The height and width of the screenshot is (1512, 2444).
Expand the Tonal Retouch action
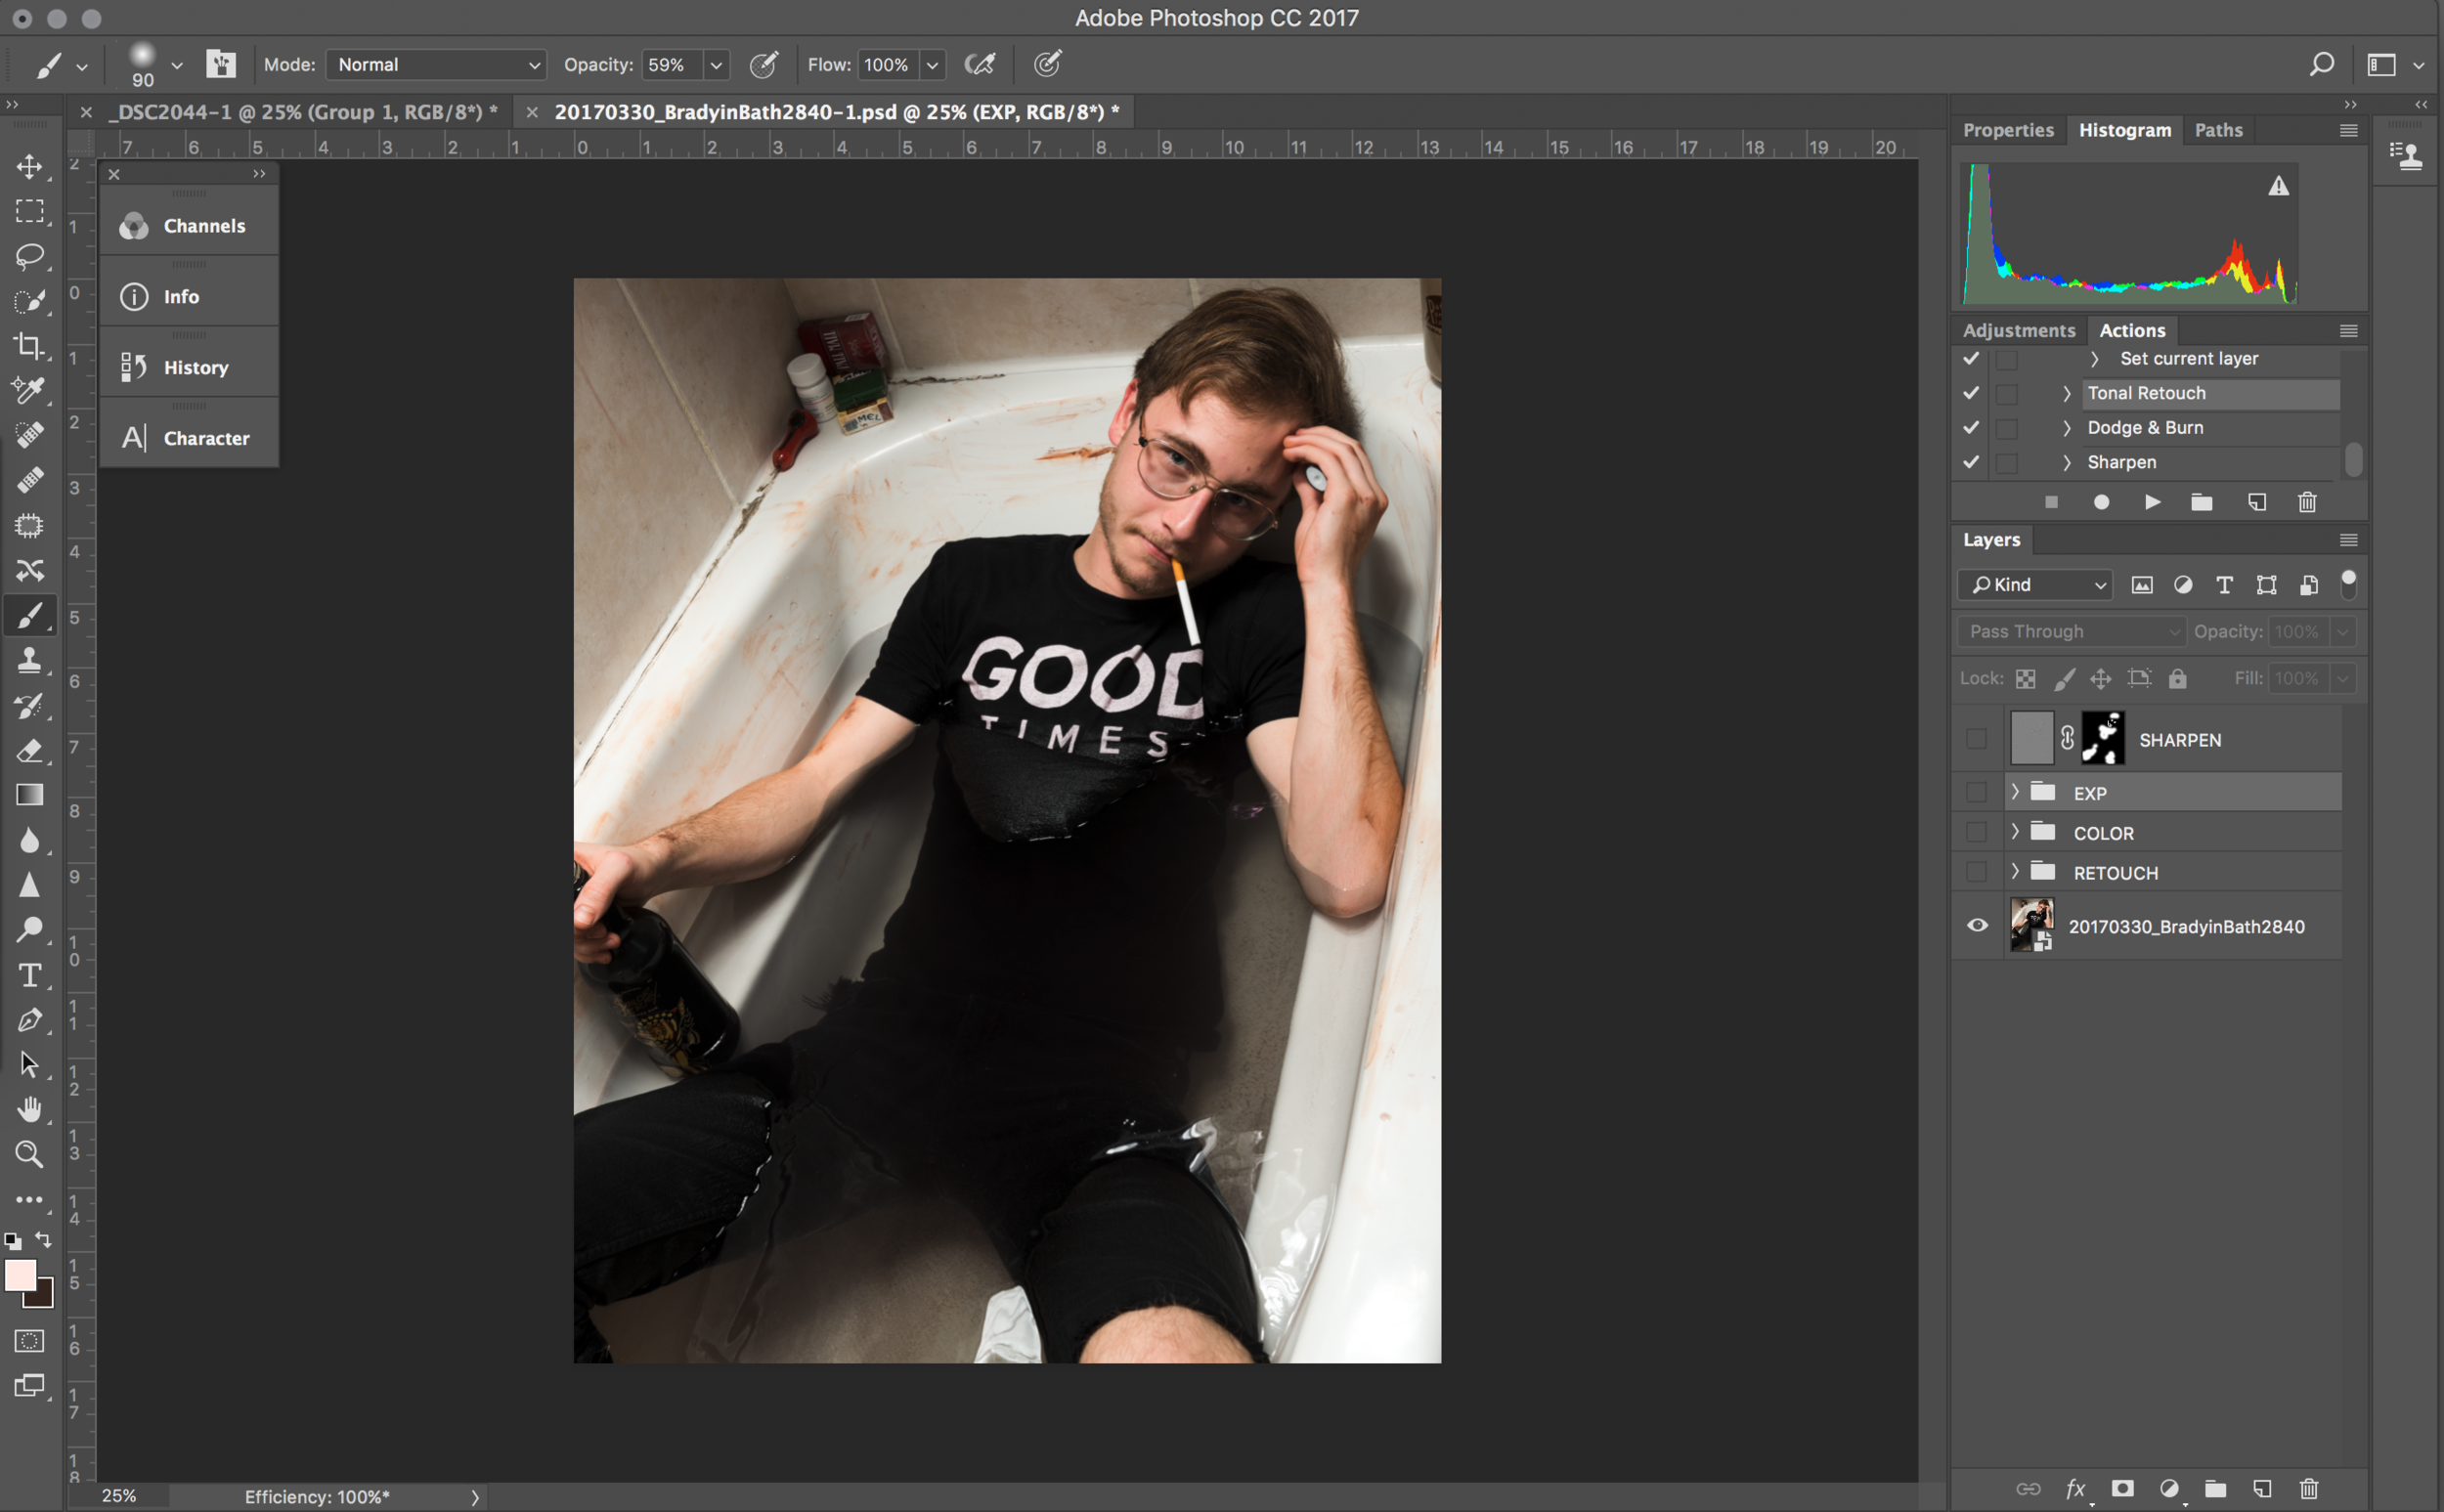tap(2067, 394)
